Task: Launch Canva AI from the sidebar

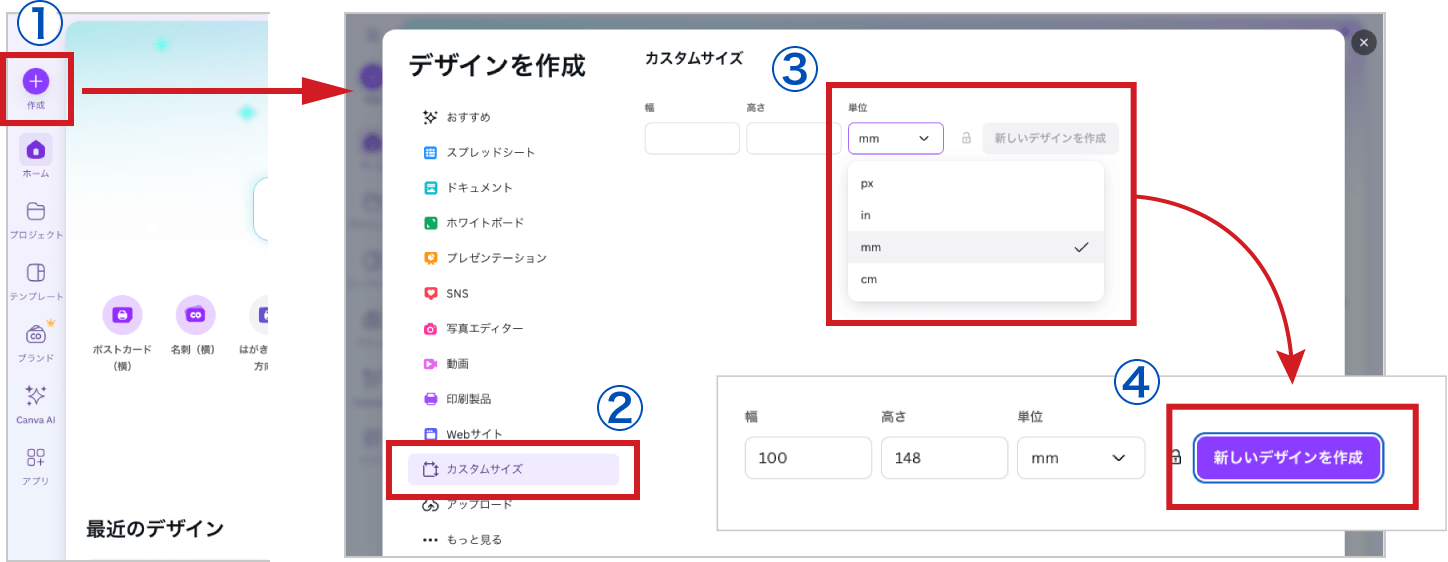Action: (36, 396)
